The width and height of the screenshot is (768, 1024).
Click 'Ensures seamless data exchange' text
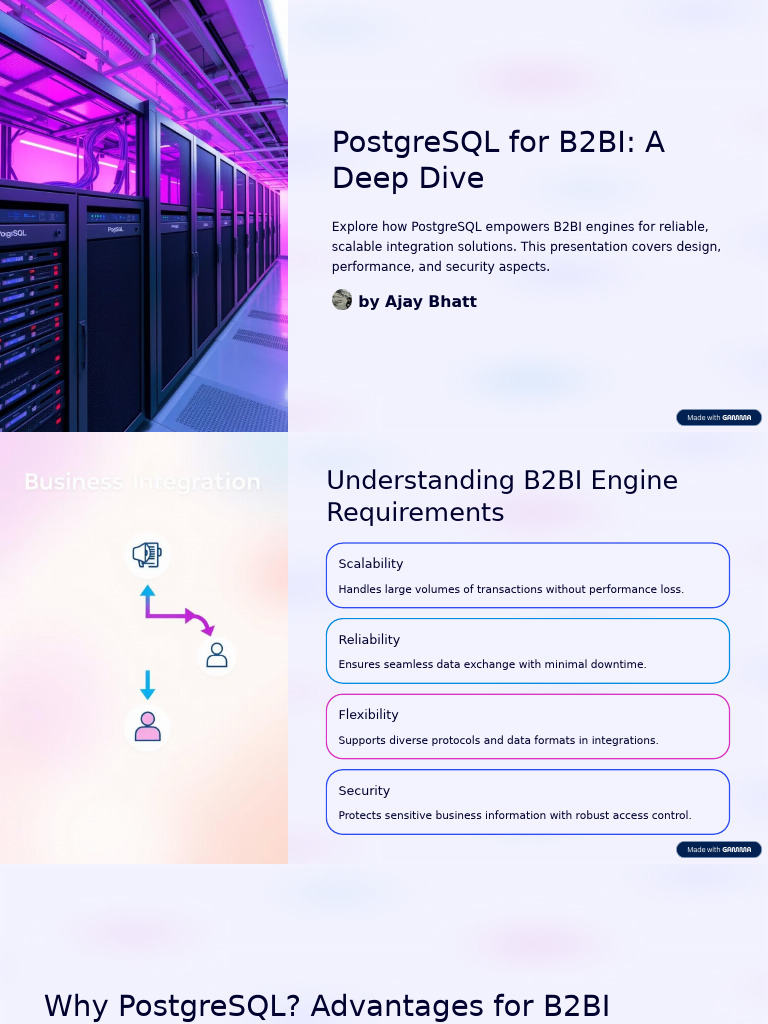pyautogui.click(x=492, y=664)
